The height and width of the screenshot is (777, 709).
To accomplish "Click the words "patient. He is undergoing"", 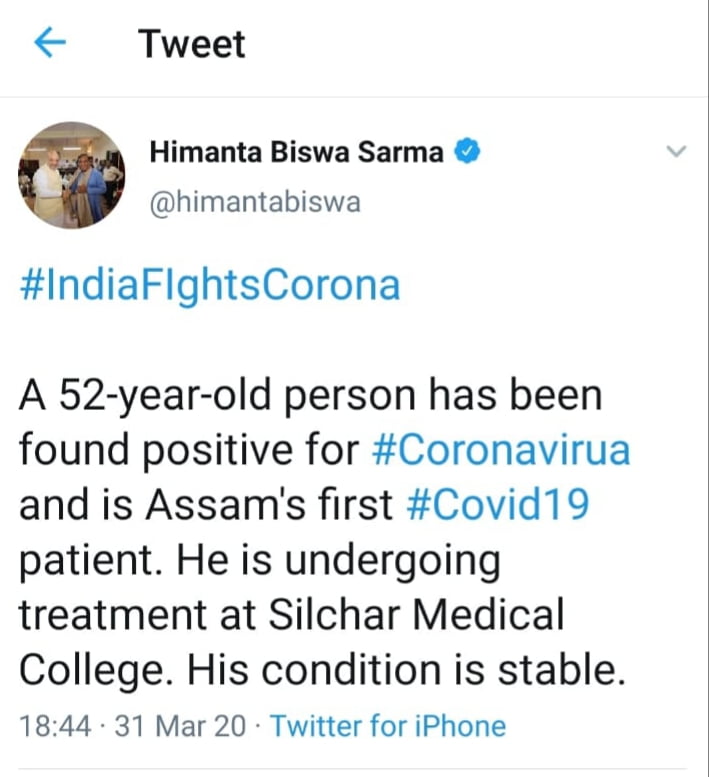I will 258,559.
